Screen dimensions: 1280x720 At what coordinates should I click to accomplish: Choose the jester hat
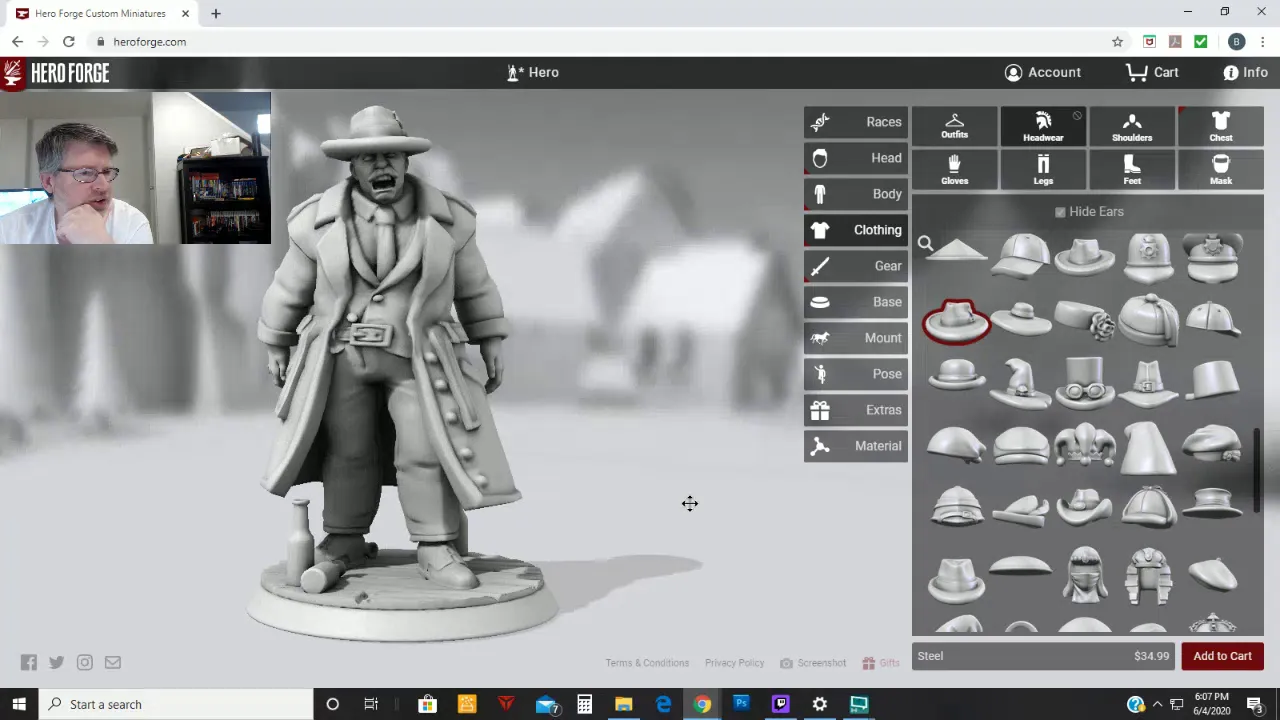[x=1085, y=444]
